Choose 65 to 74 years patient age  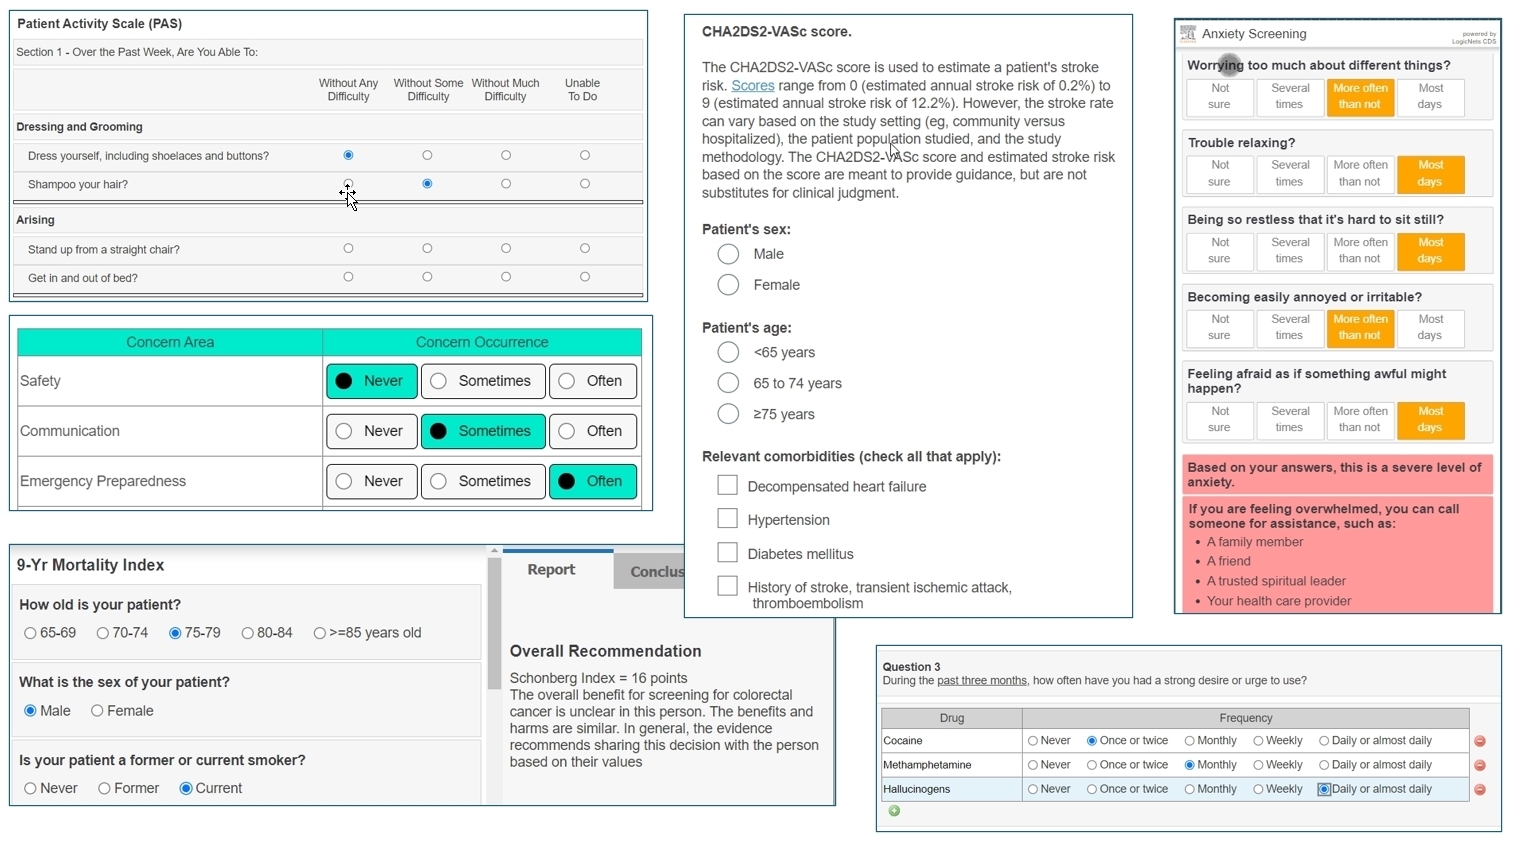[728, 383]
